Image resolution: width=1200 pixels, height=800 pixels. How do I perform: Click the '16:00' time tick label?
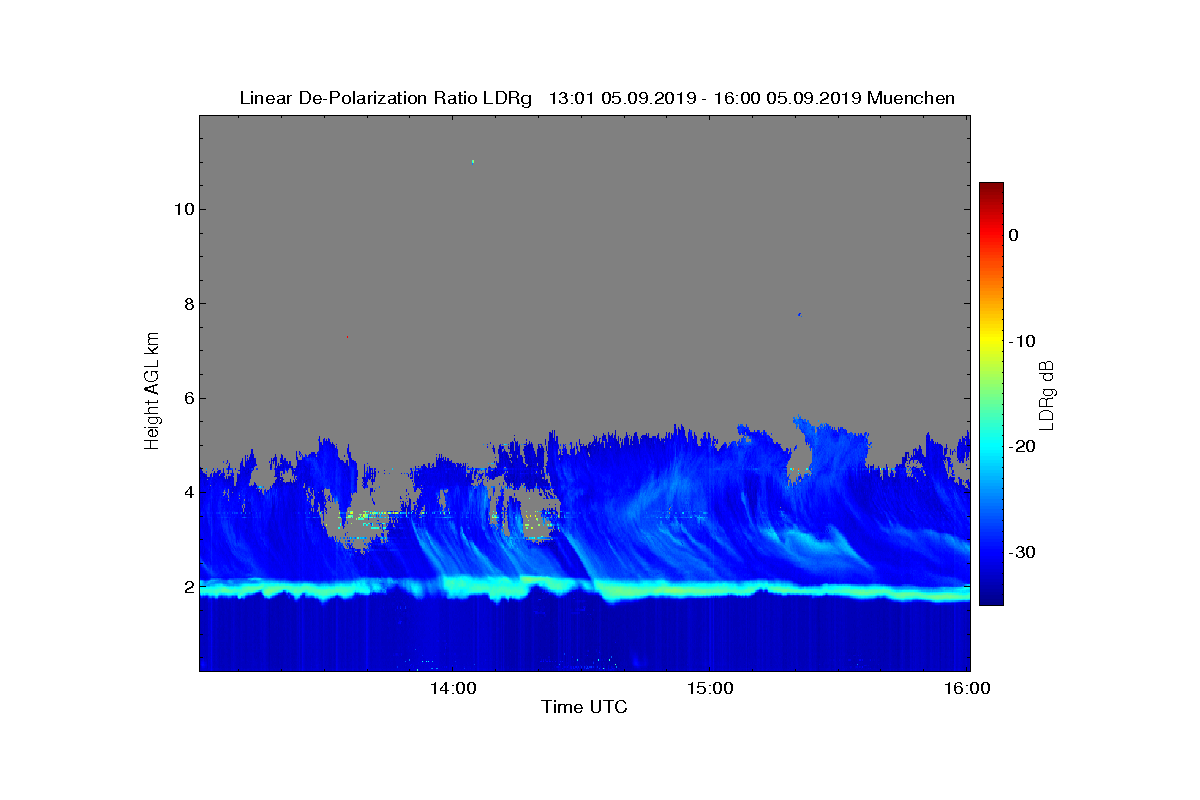pos(969,688)
